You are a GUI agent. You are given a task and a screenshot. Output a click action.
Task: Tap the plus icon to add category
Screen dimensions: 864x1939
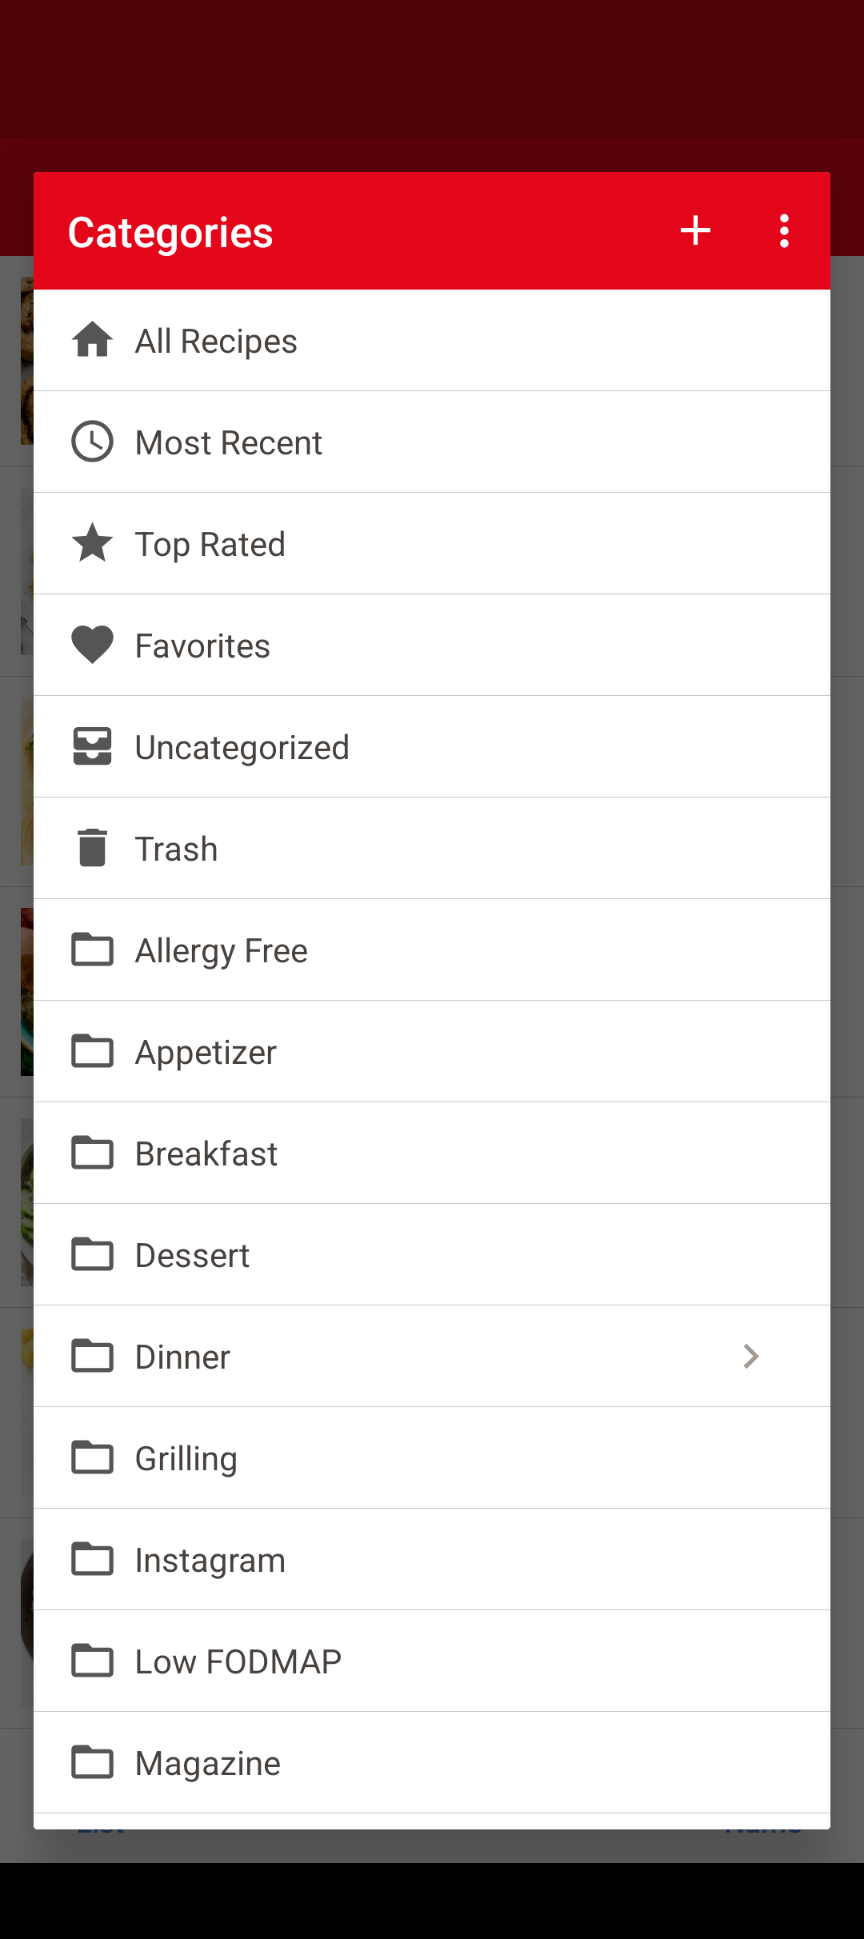(695, 231)
